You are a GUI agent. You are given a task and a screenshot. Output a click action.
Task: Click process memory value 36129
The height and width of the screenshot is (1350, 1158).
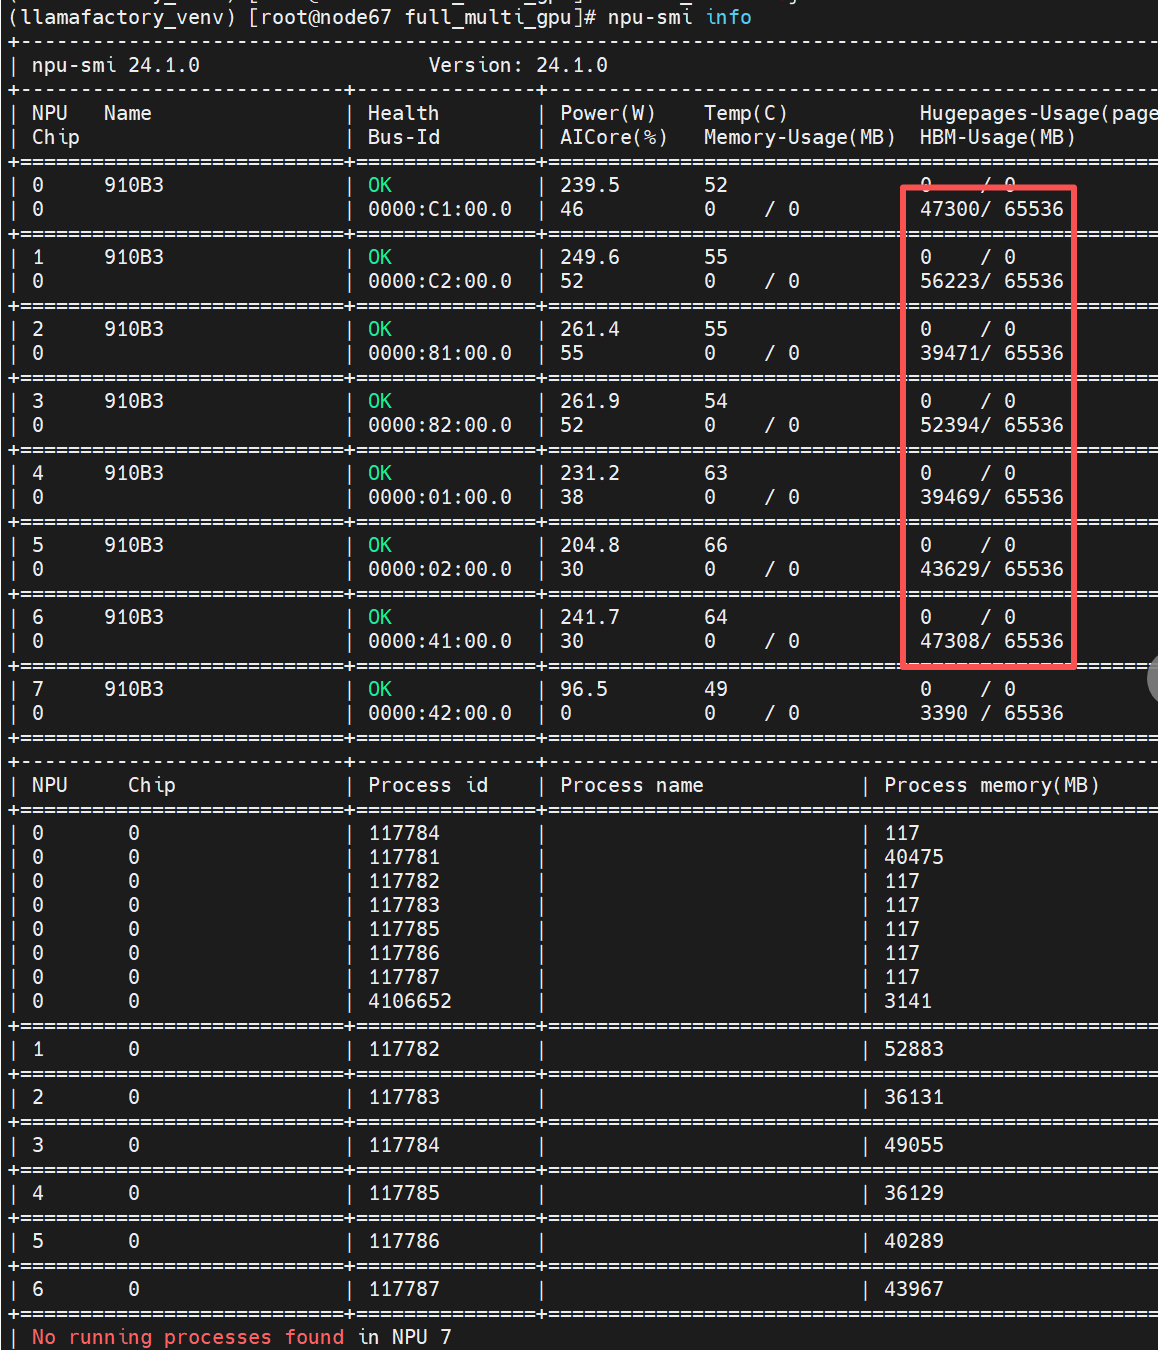914,1193
